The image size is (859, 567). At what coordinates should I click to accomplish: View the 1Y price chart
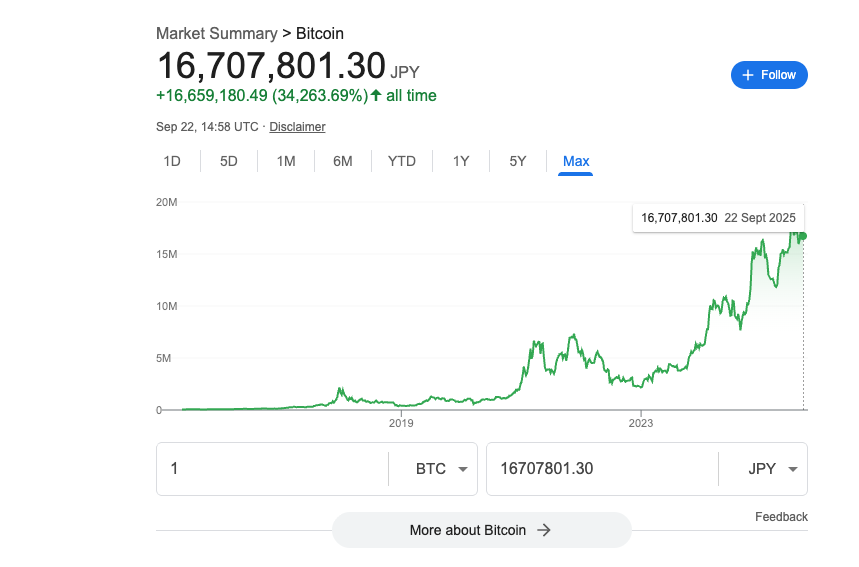(461, 161)
